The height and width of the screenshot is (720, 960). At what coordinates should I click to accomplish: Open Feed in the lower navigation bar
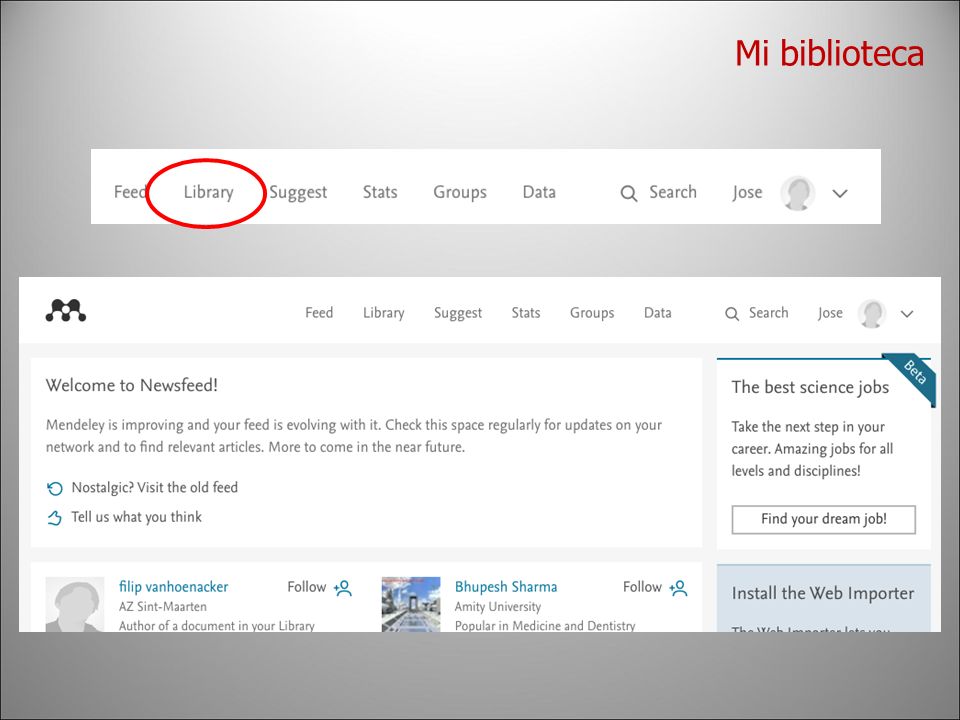pyautogui.click(x=319, y=313)
